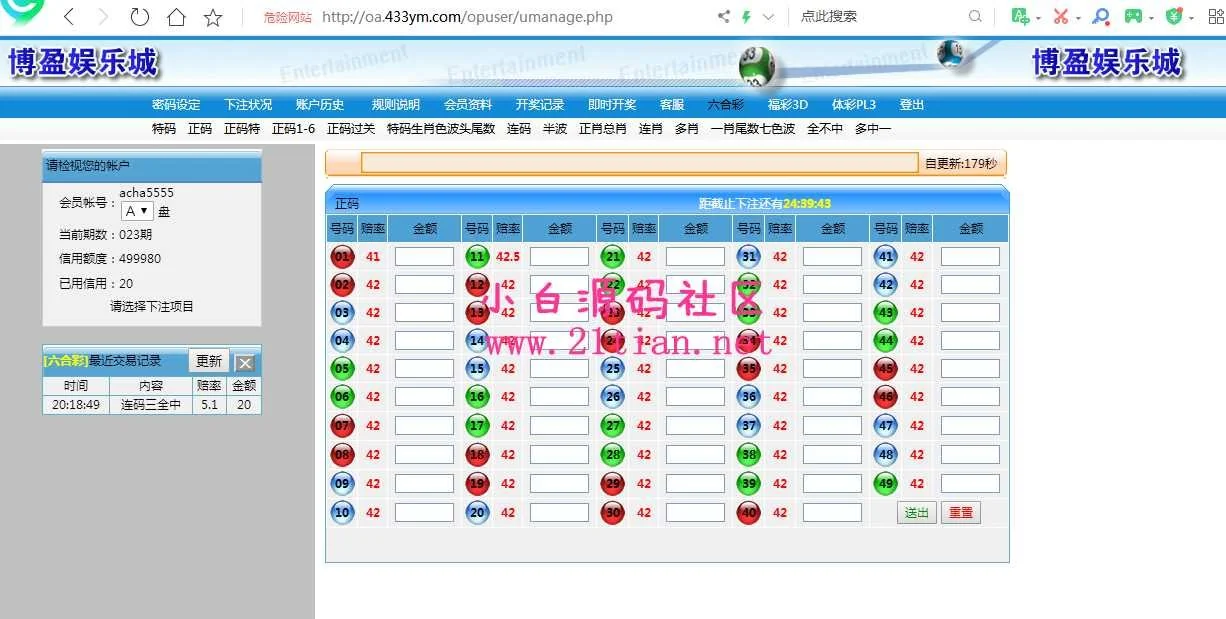Image resolution: width=1226 pixels, height=619 pixels.
Task: Click the orange progress bar at top
Action: (x=639, y=163)
